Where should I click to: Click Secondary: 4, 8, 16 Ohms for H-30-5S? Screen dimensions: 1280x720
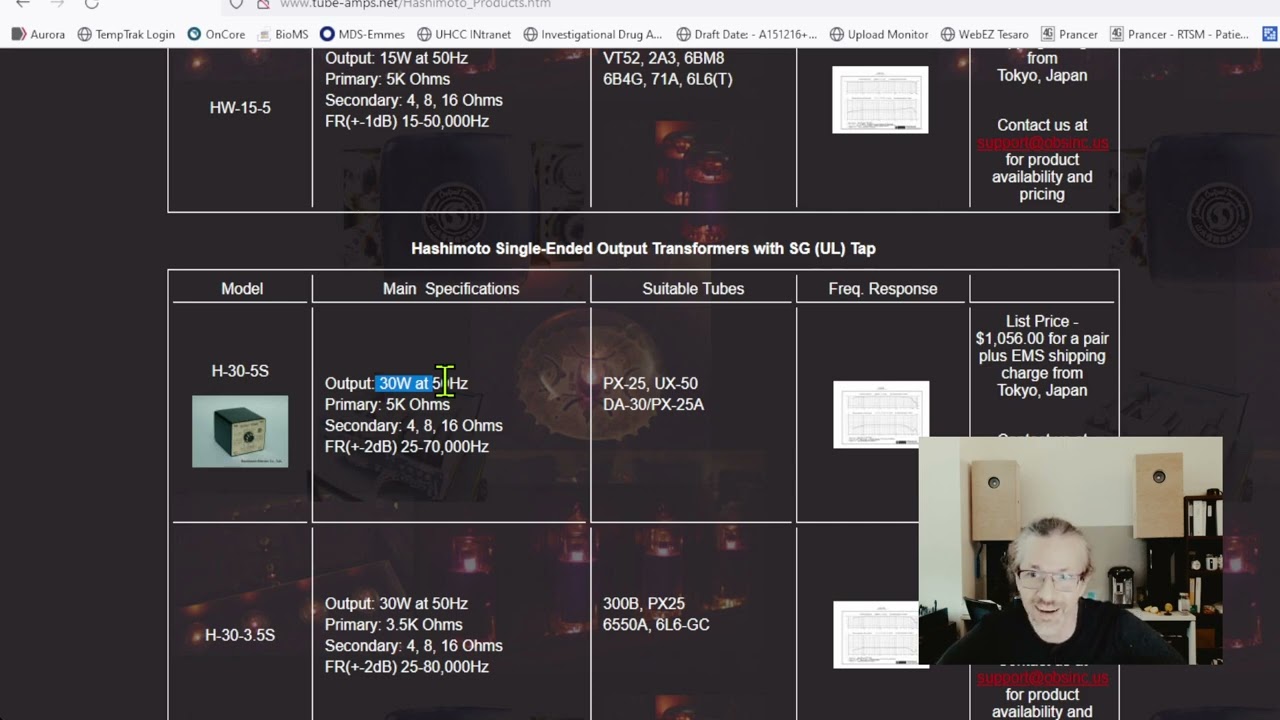coord(414,425)
